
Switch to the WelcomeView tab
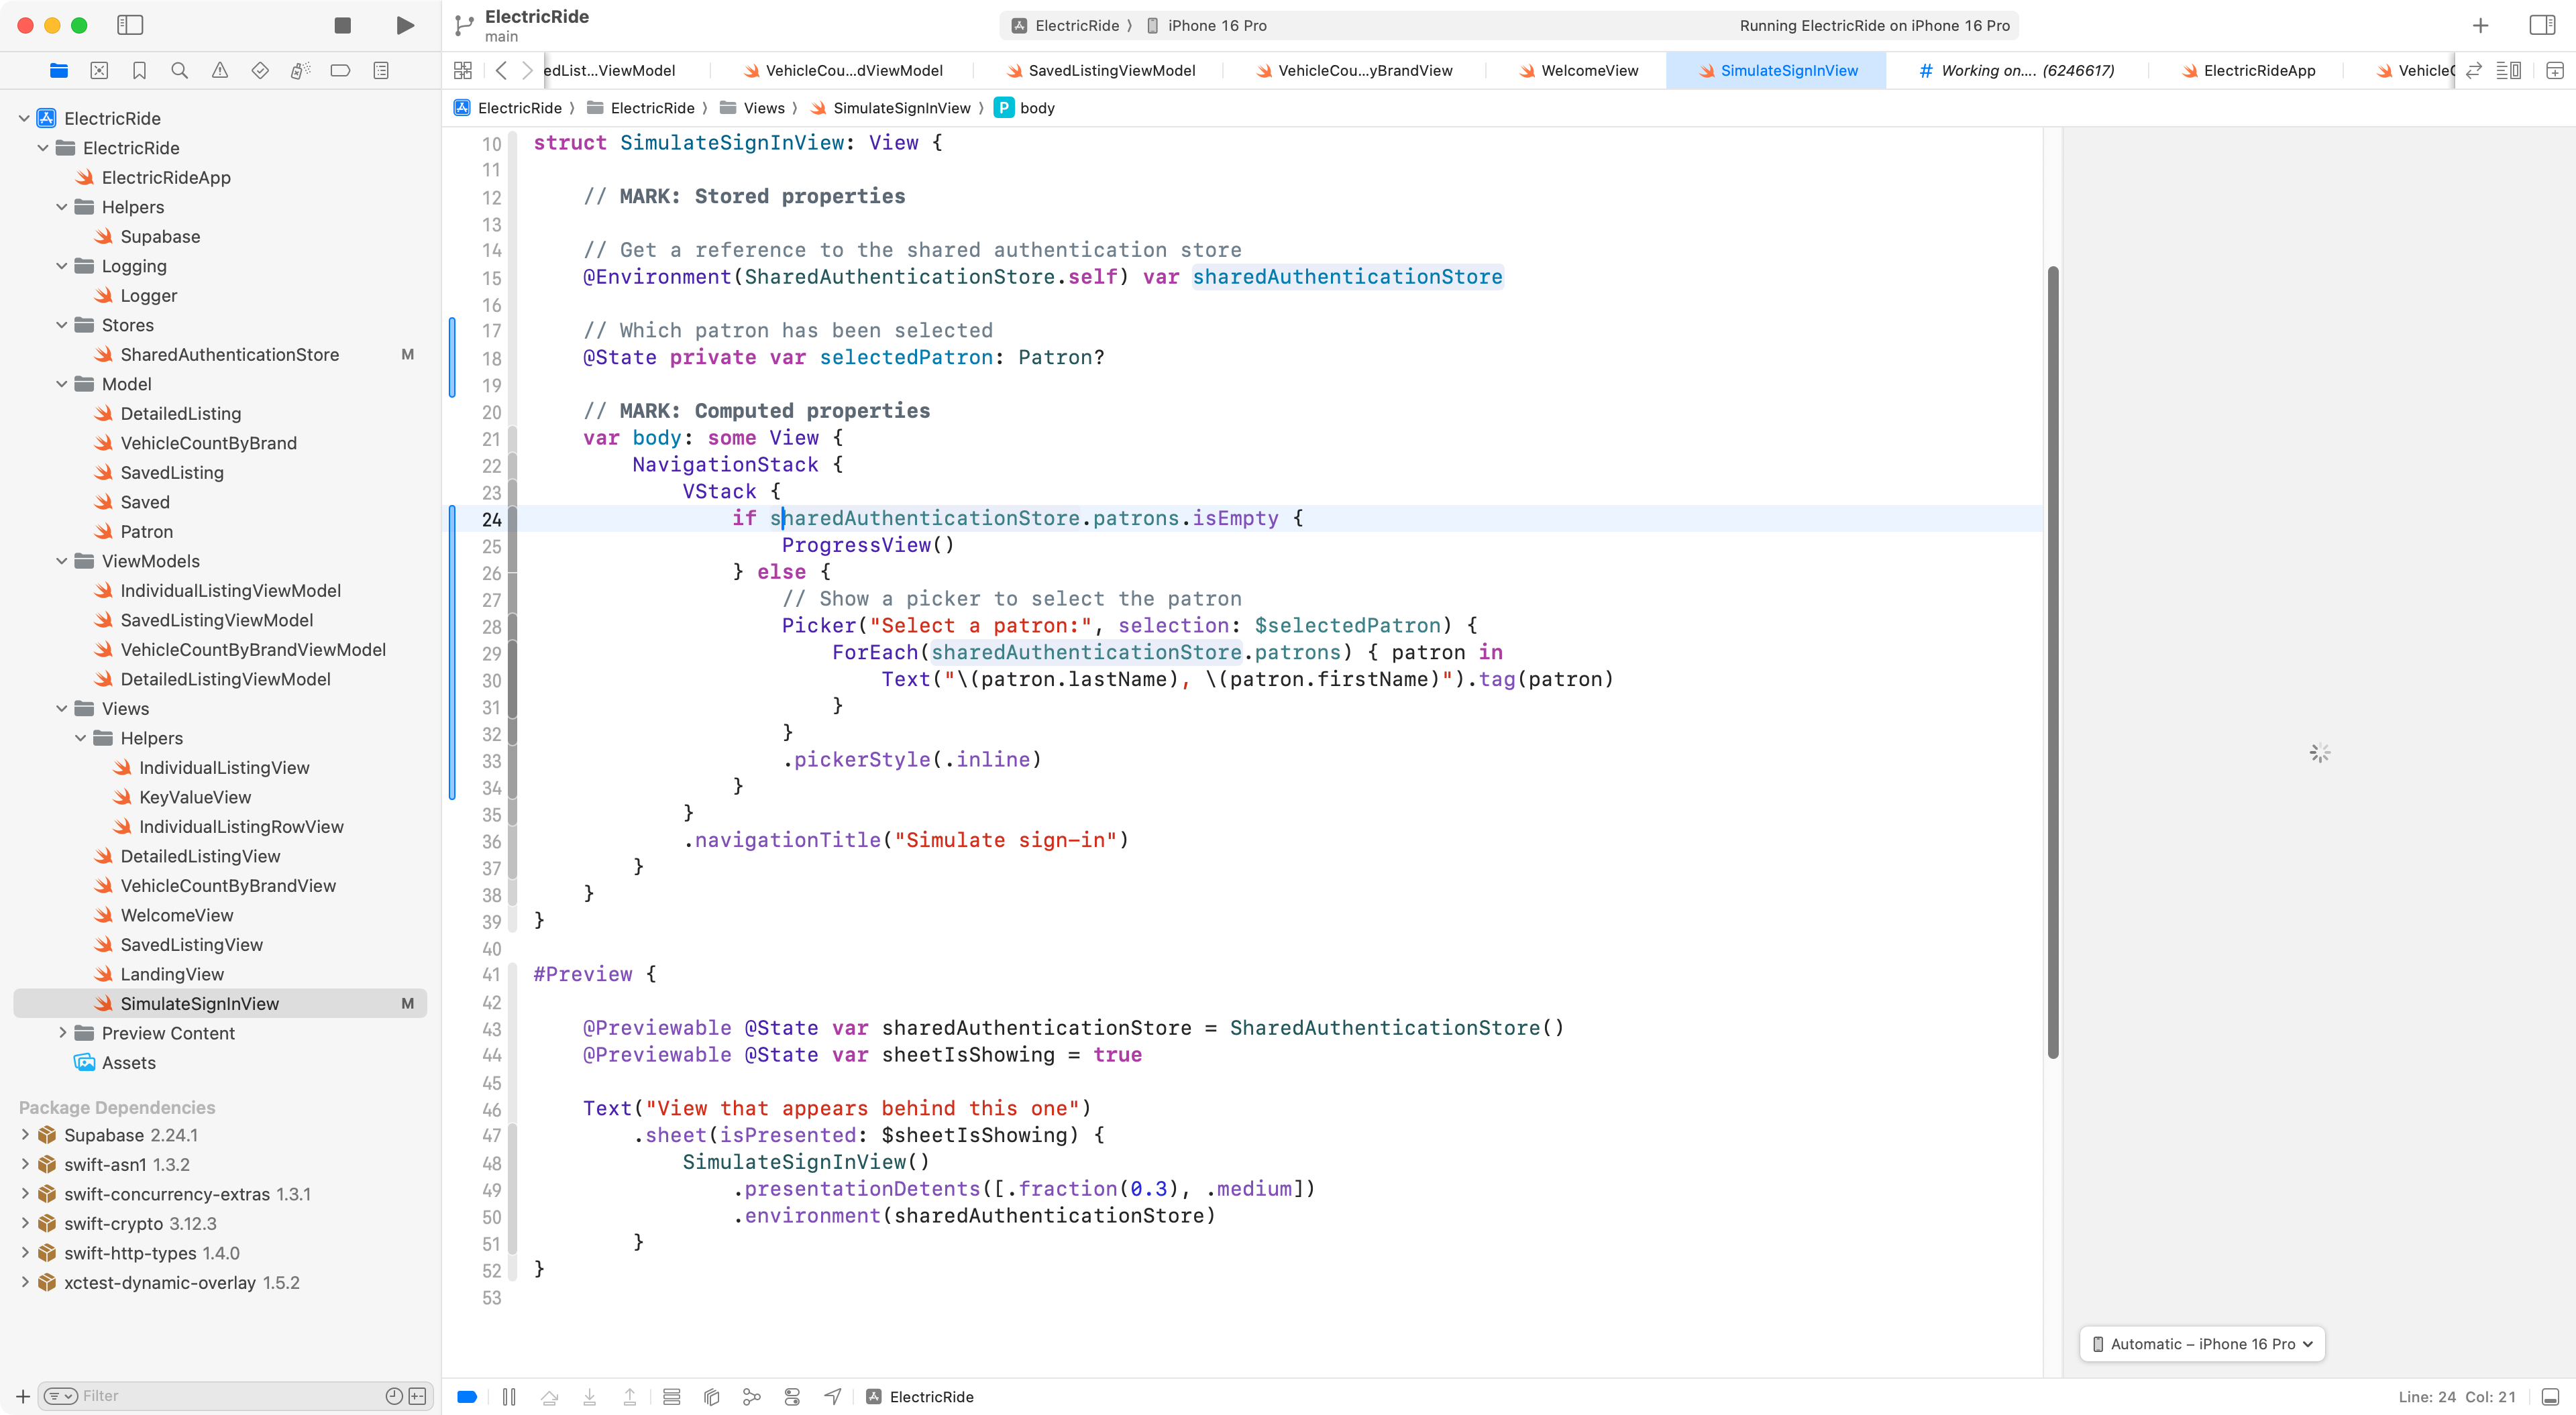(x=1589, y=70)
